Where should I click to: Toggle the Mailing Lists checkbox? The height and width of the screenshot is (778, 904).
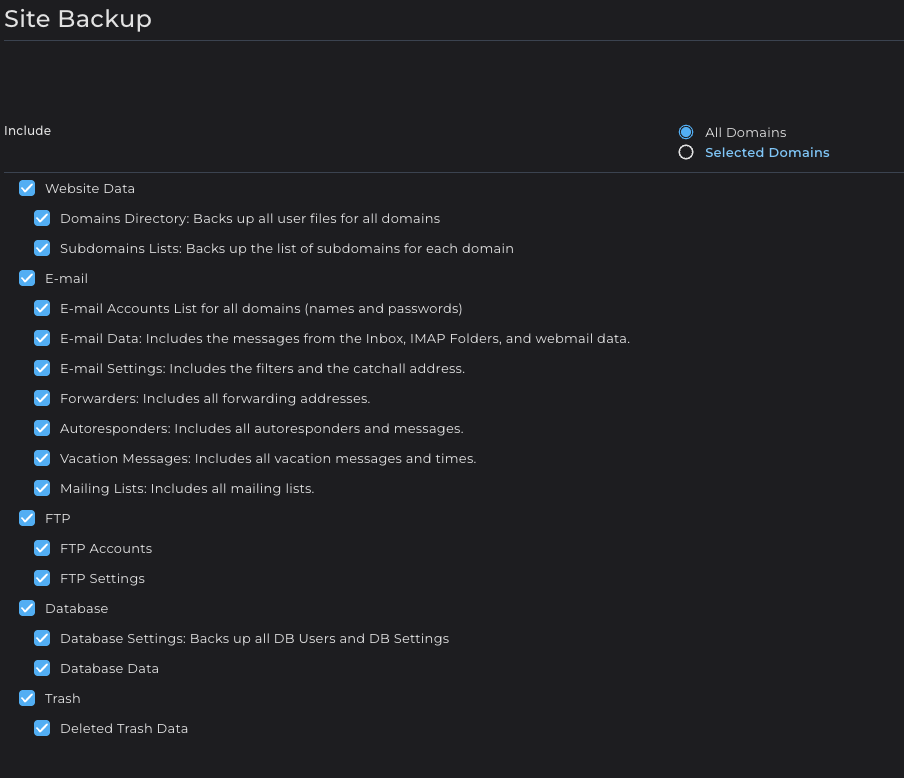42,488
